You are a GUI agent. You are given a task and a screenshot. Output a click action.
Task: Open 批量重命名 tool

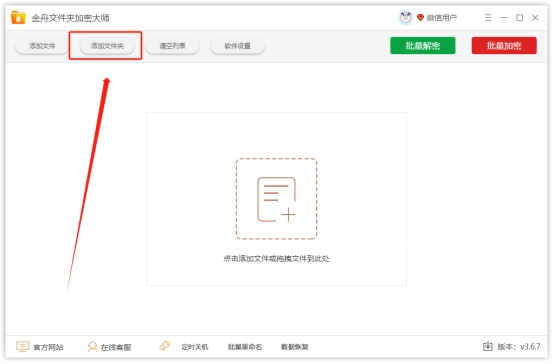(245, 347)
